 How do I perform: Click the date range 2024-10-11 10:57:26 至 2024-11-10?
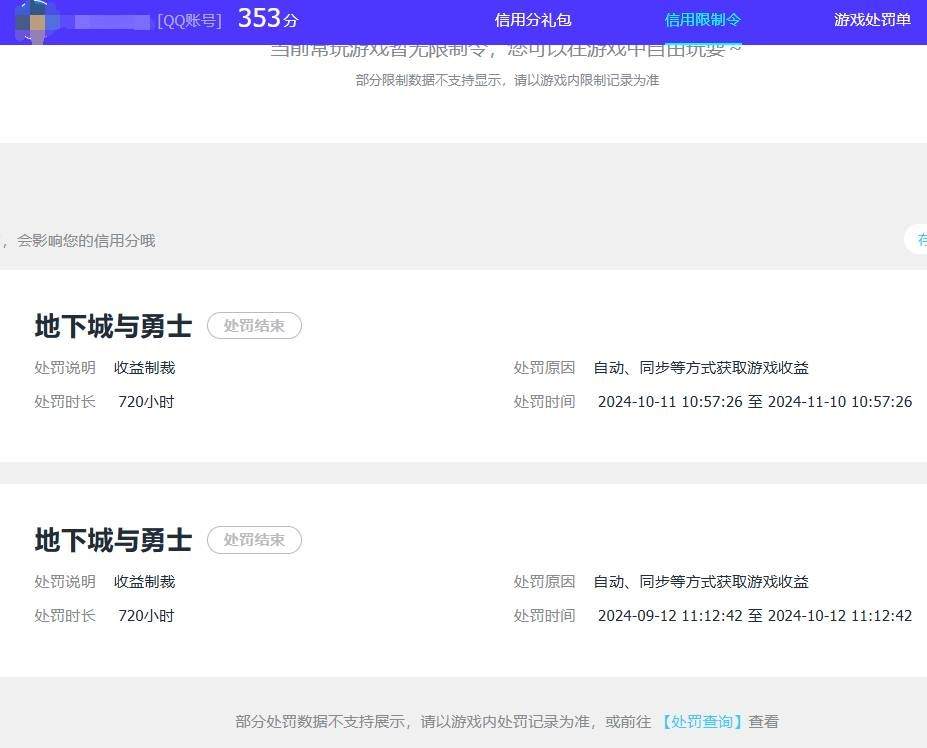click(755, 402)
